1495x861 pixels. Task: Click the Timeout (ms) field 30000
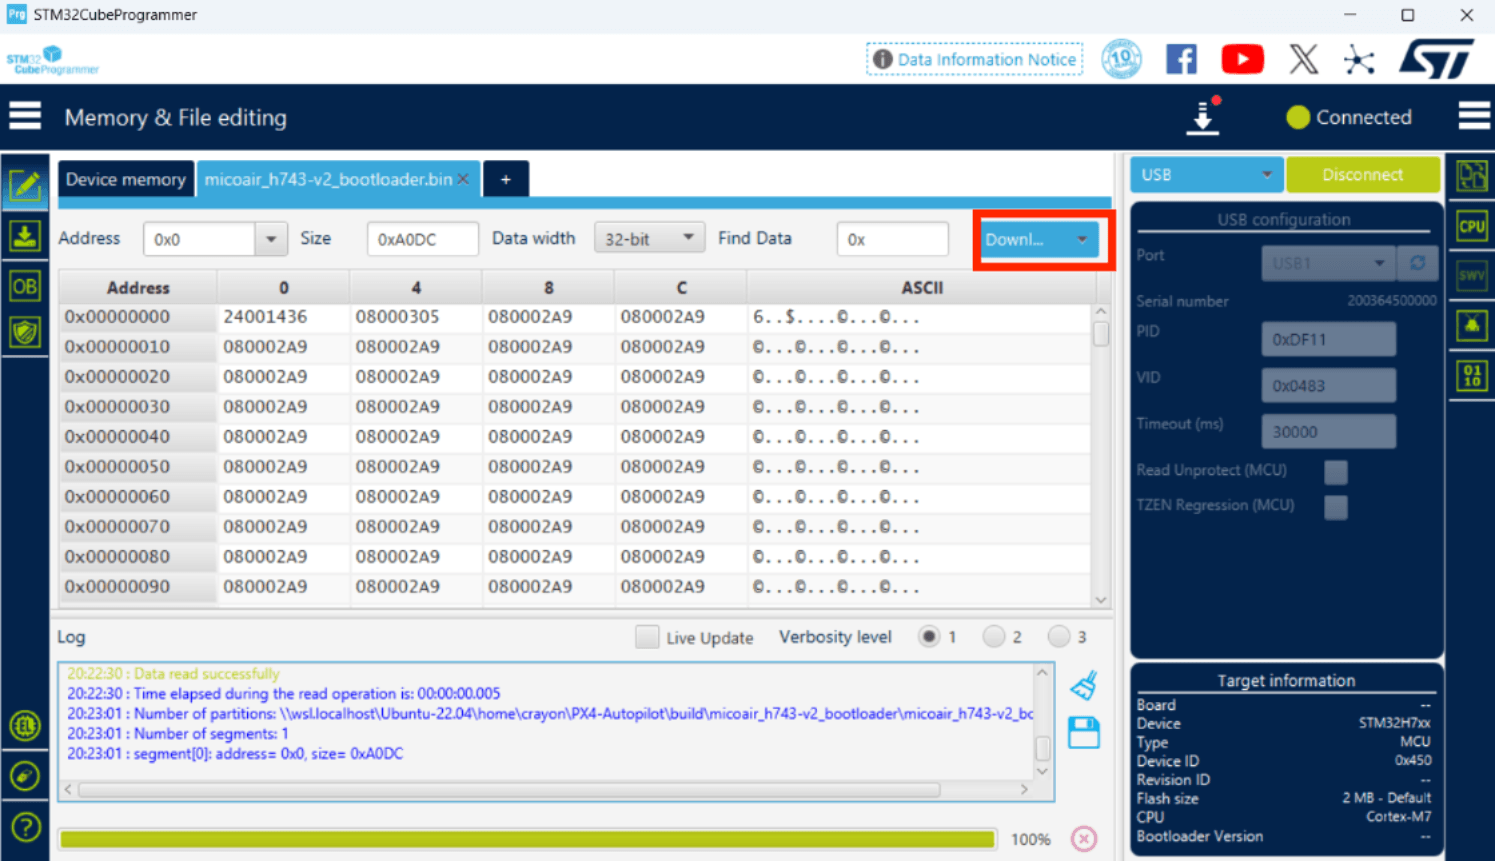point(1329,431)
